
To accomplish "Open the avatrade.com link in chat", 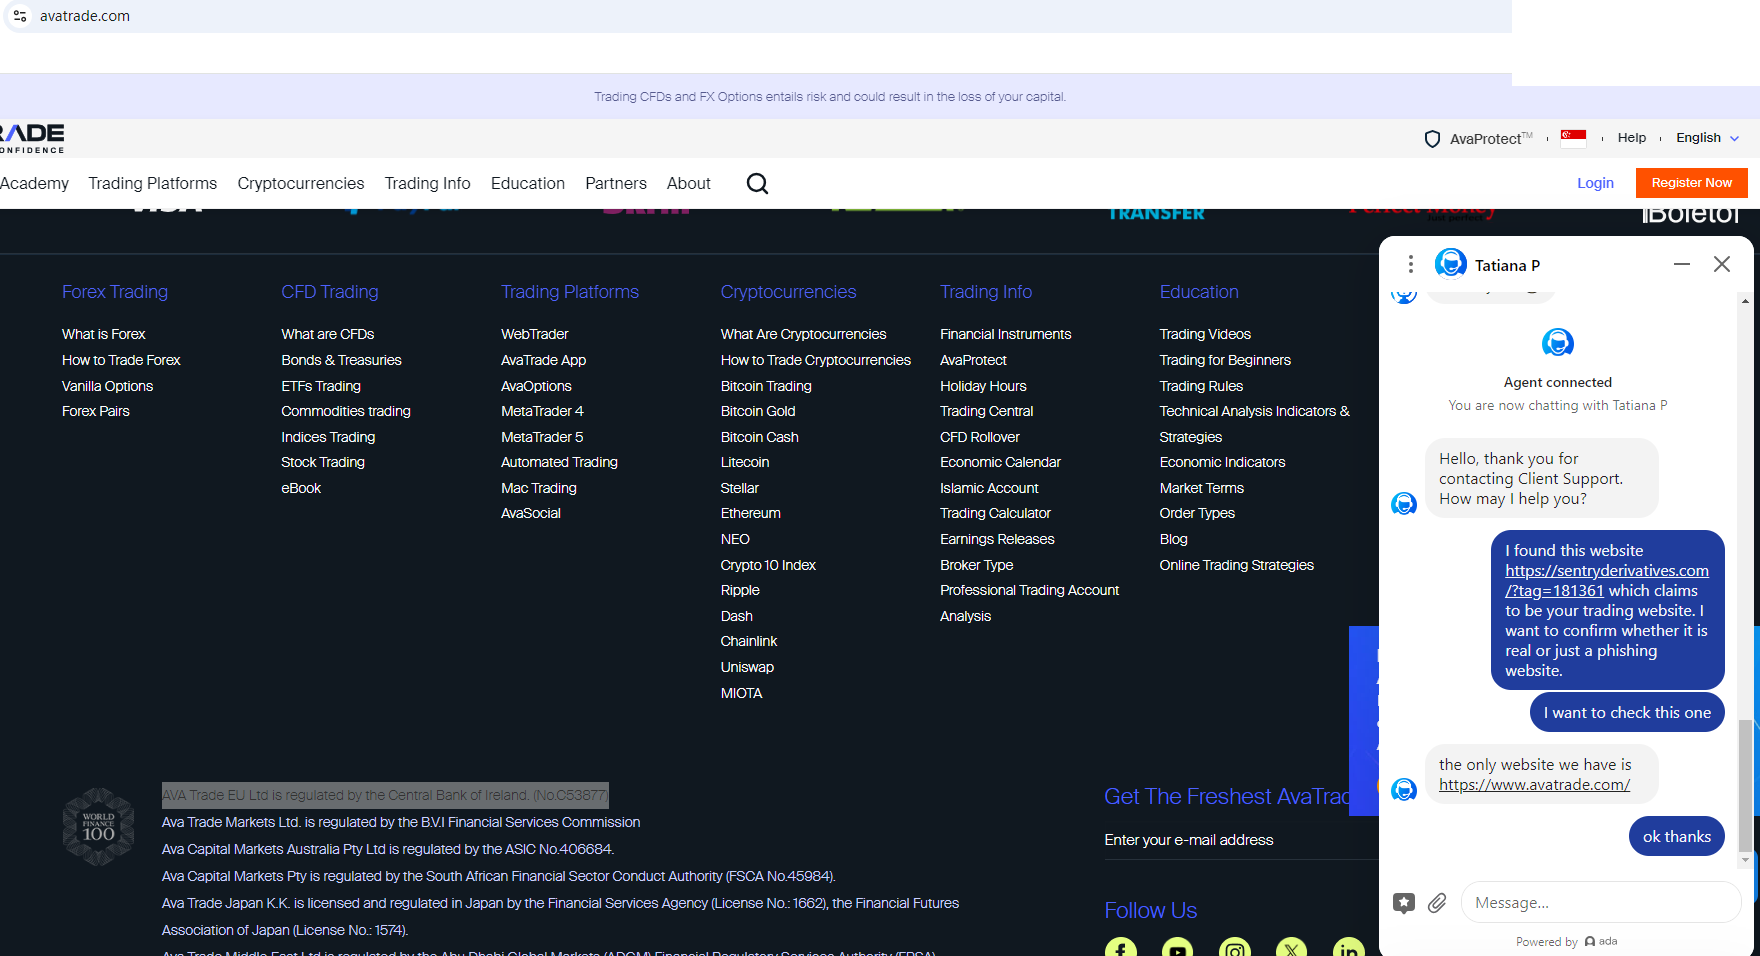I will click(x=1534, y=785).
